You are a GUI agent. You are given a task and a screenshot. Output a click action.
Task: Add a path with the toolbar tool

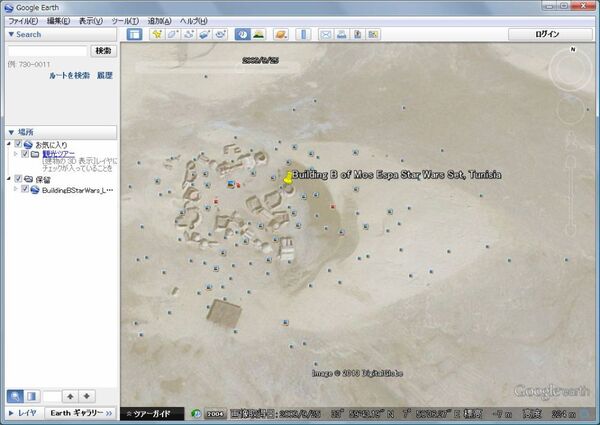pyautogui.click(x=188, y=34)
